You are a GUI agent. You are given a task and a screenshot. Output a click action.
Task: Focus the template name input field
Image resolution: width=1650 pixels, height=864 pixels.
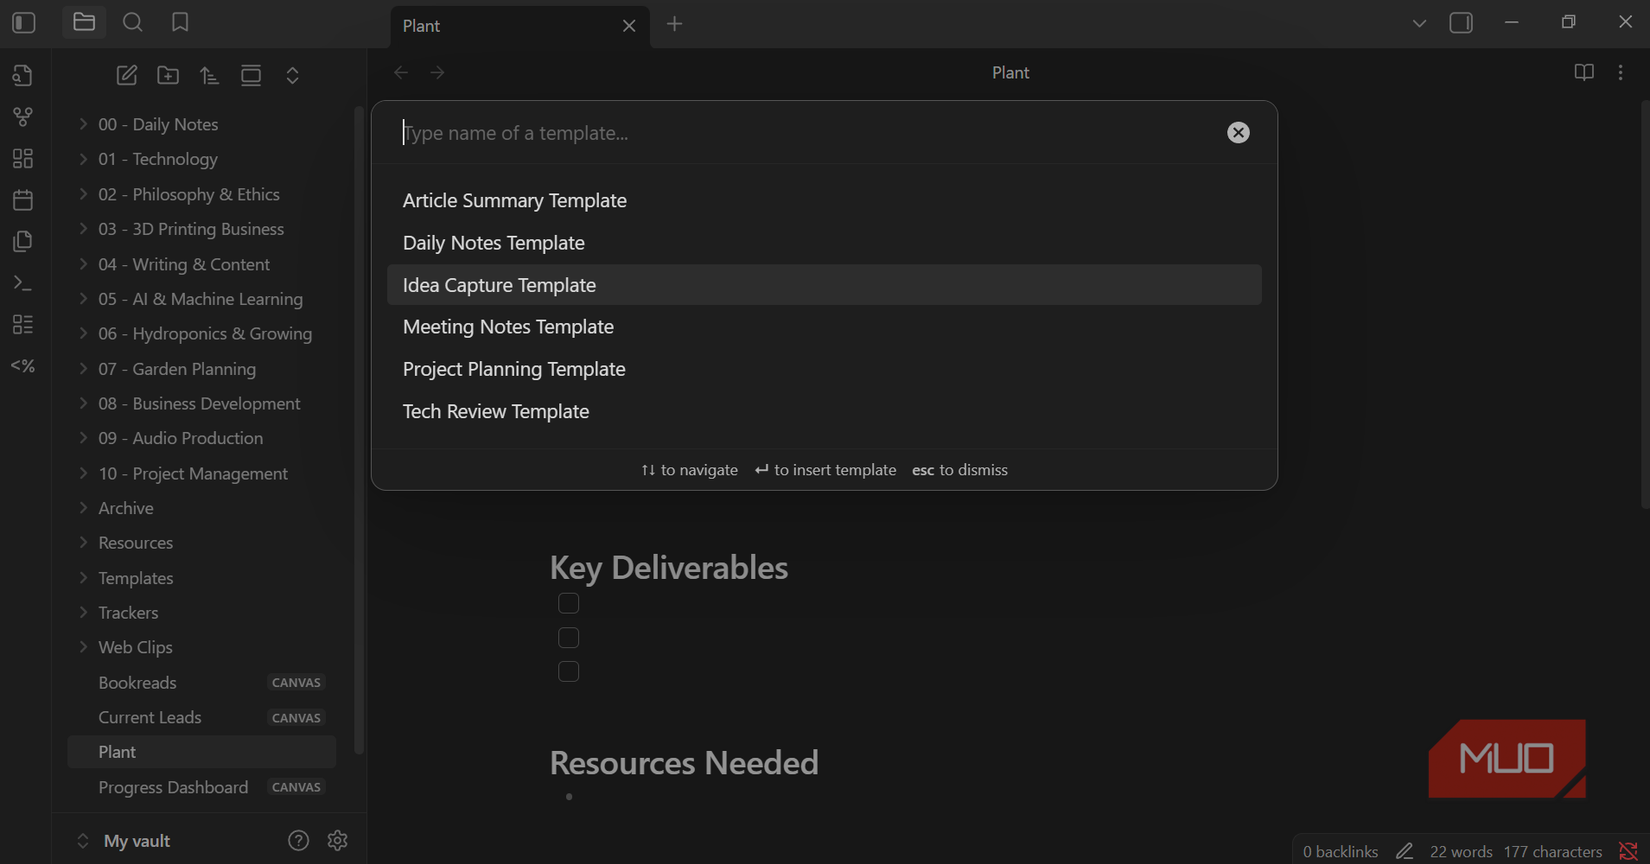pos(800,133)
